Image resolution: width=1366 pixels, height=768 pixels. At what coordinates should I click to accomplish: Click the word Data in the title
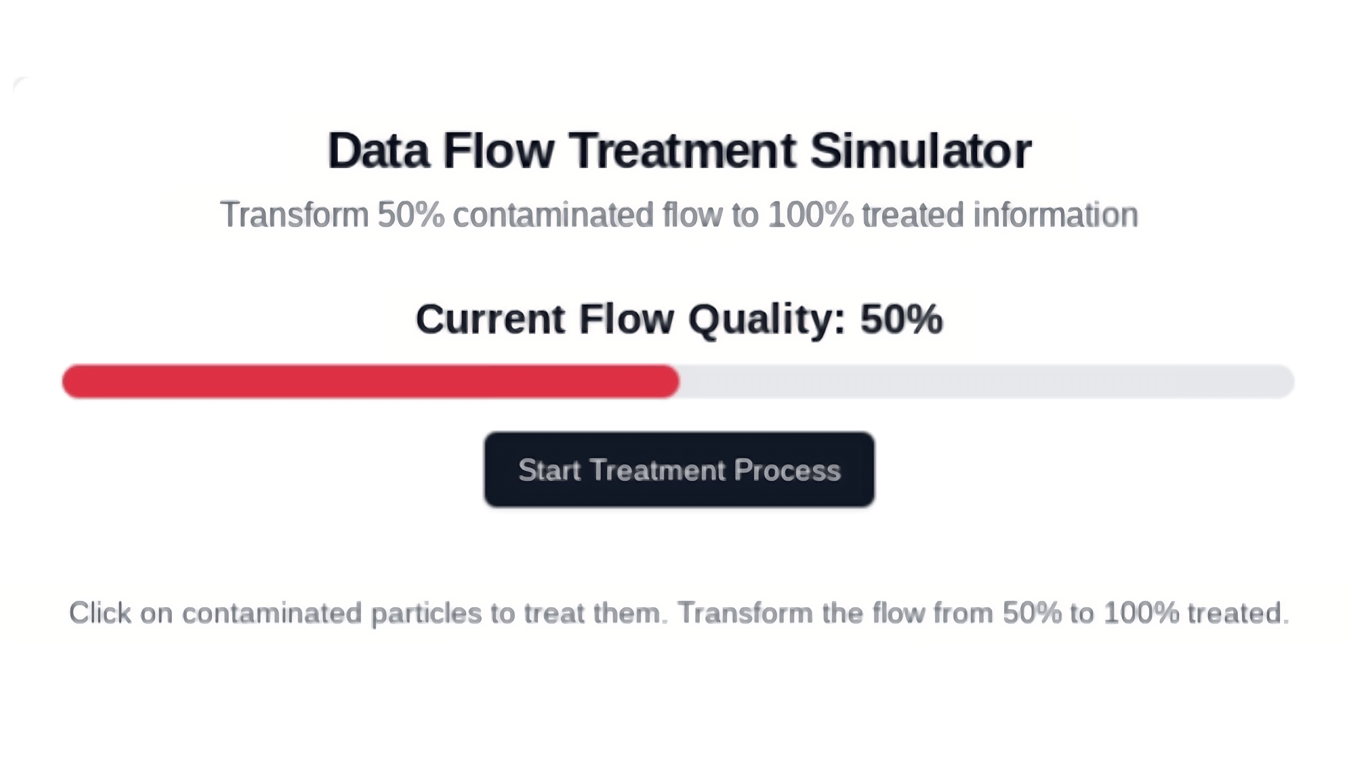(378, 151)
